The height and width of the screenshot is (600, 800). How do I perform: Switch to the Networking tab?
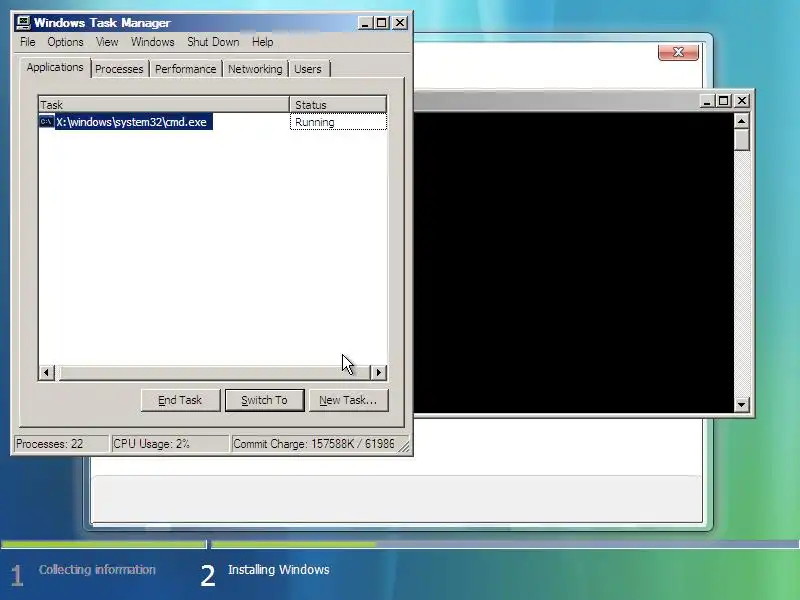point(255,69)
